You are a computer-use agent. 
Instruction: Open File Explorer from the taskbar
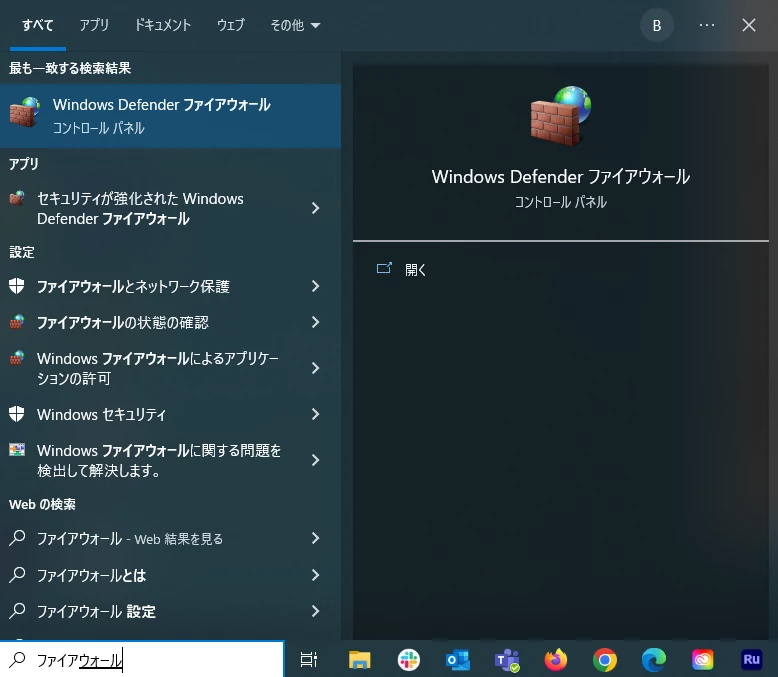(x=360, y=660)
